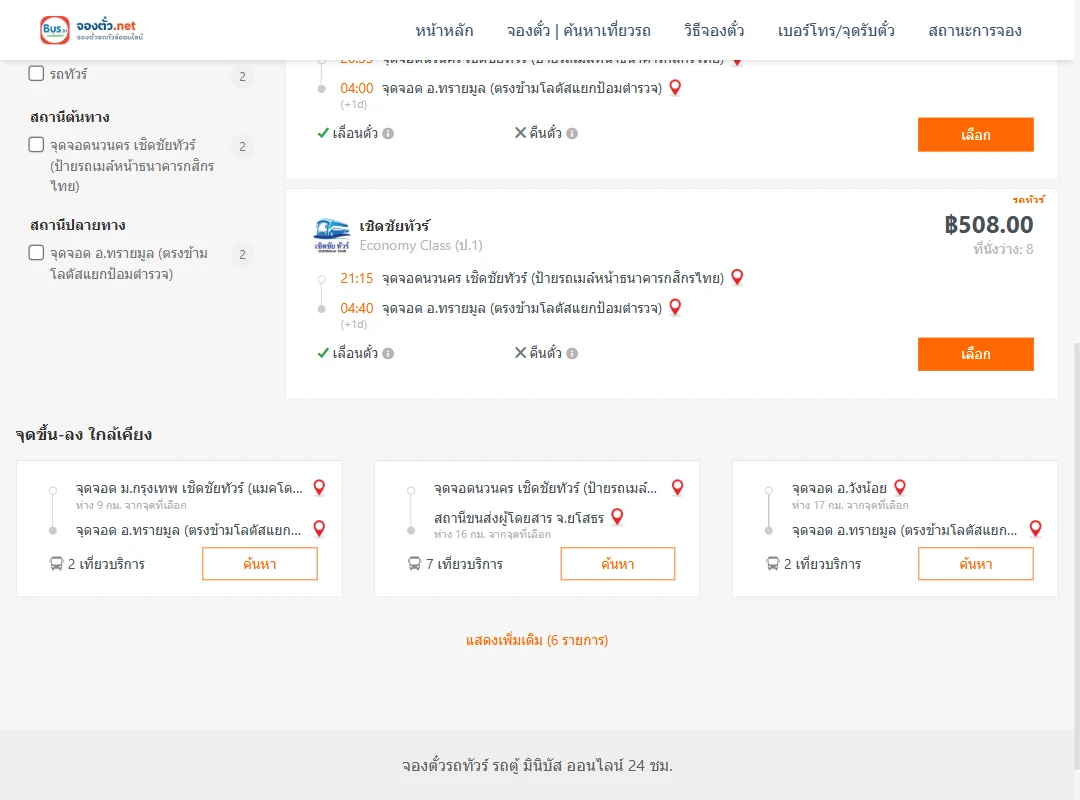Screen dimensions: 1080x800
Task: Show info for เลื่อนตั๋ว in 04:40 trip
Action: click(388, 353)
